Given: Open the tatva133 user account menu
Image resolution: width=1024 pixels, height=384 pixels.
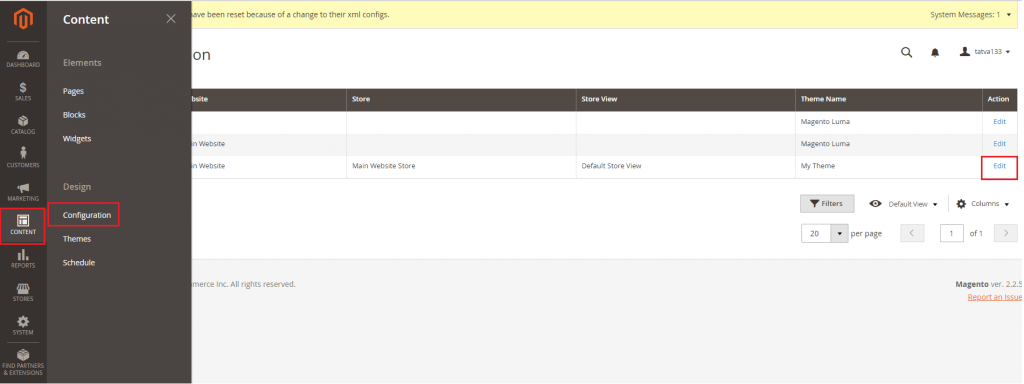Looking at the screenshot, I should [x=985, y=52].
